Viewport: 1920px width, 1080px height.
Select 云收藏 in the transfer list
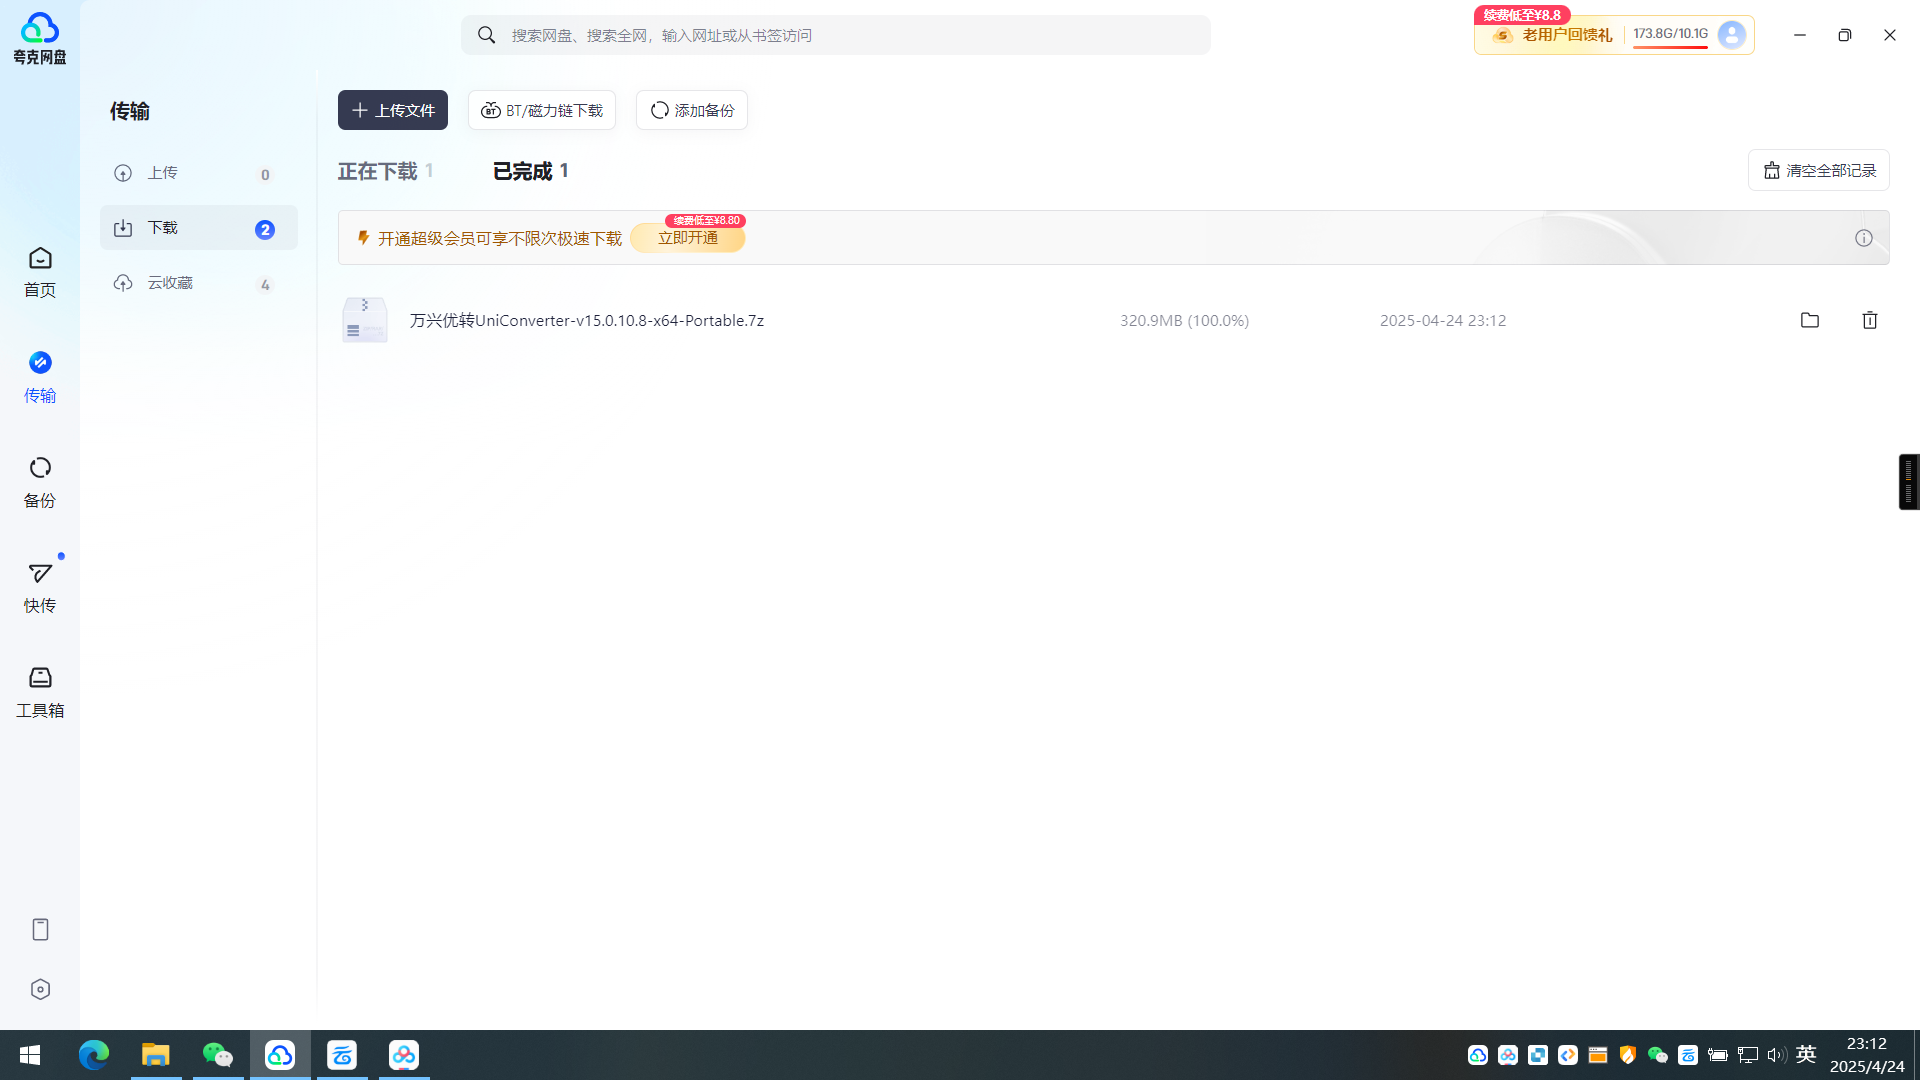(x=199, y=283)
